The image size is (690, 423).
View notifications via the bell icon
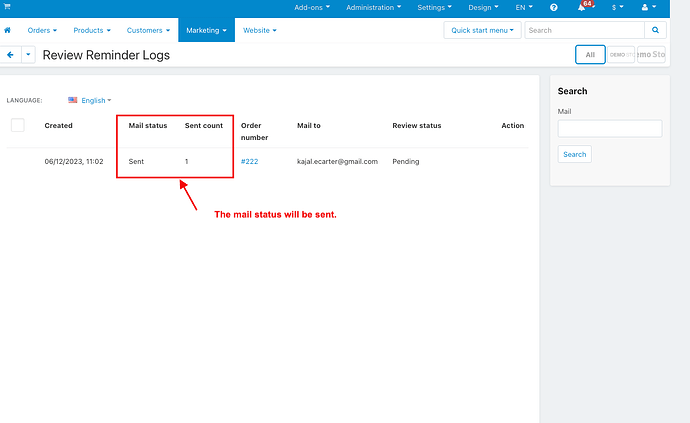point(582,7)
